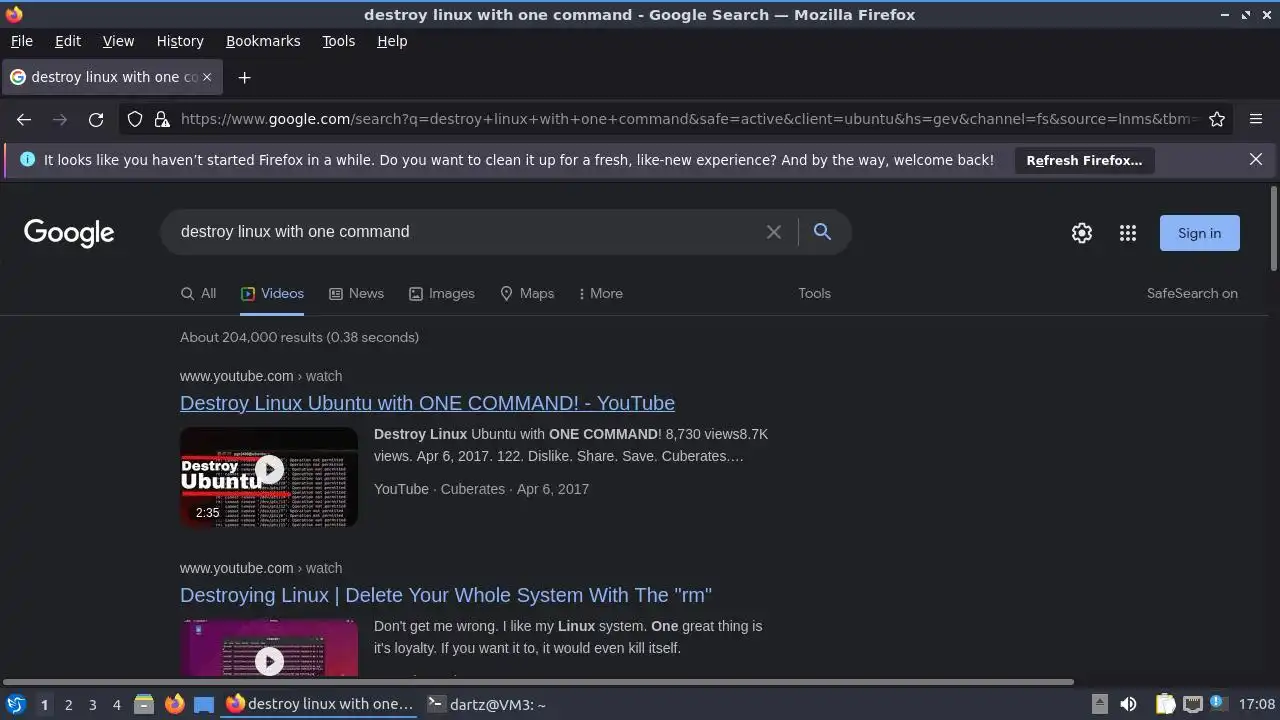Play the 'Destroy Ubuntu' video thumbnail
The width and height of the screenshot is (1280, 720).
click(269, 477)
